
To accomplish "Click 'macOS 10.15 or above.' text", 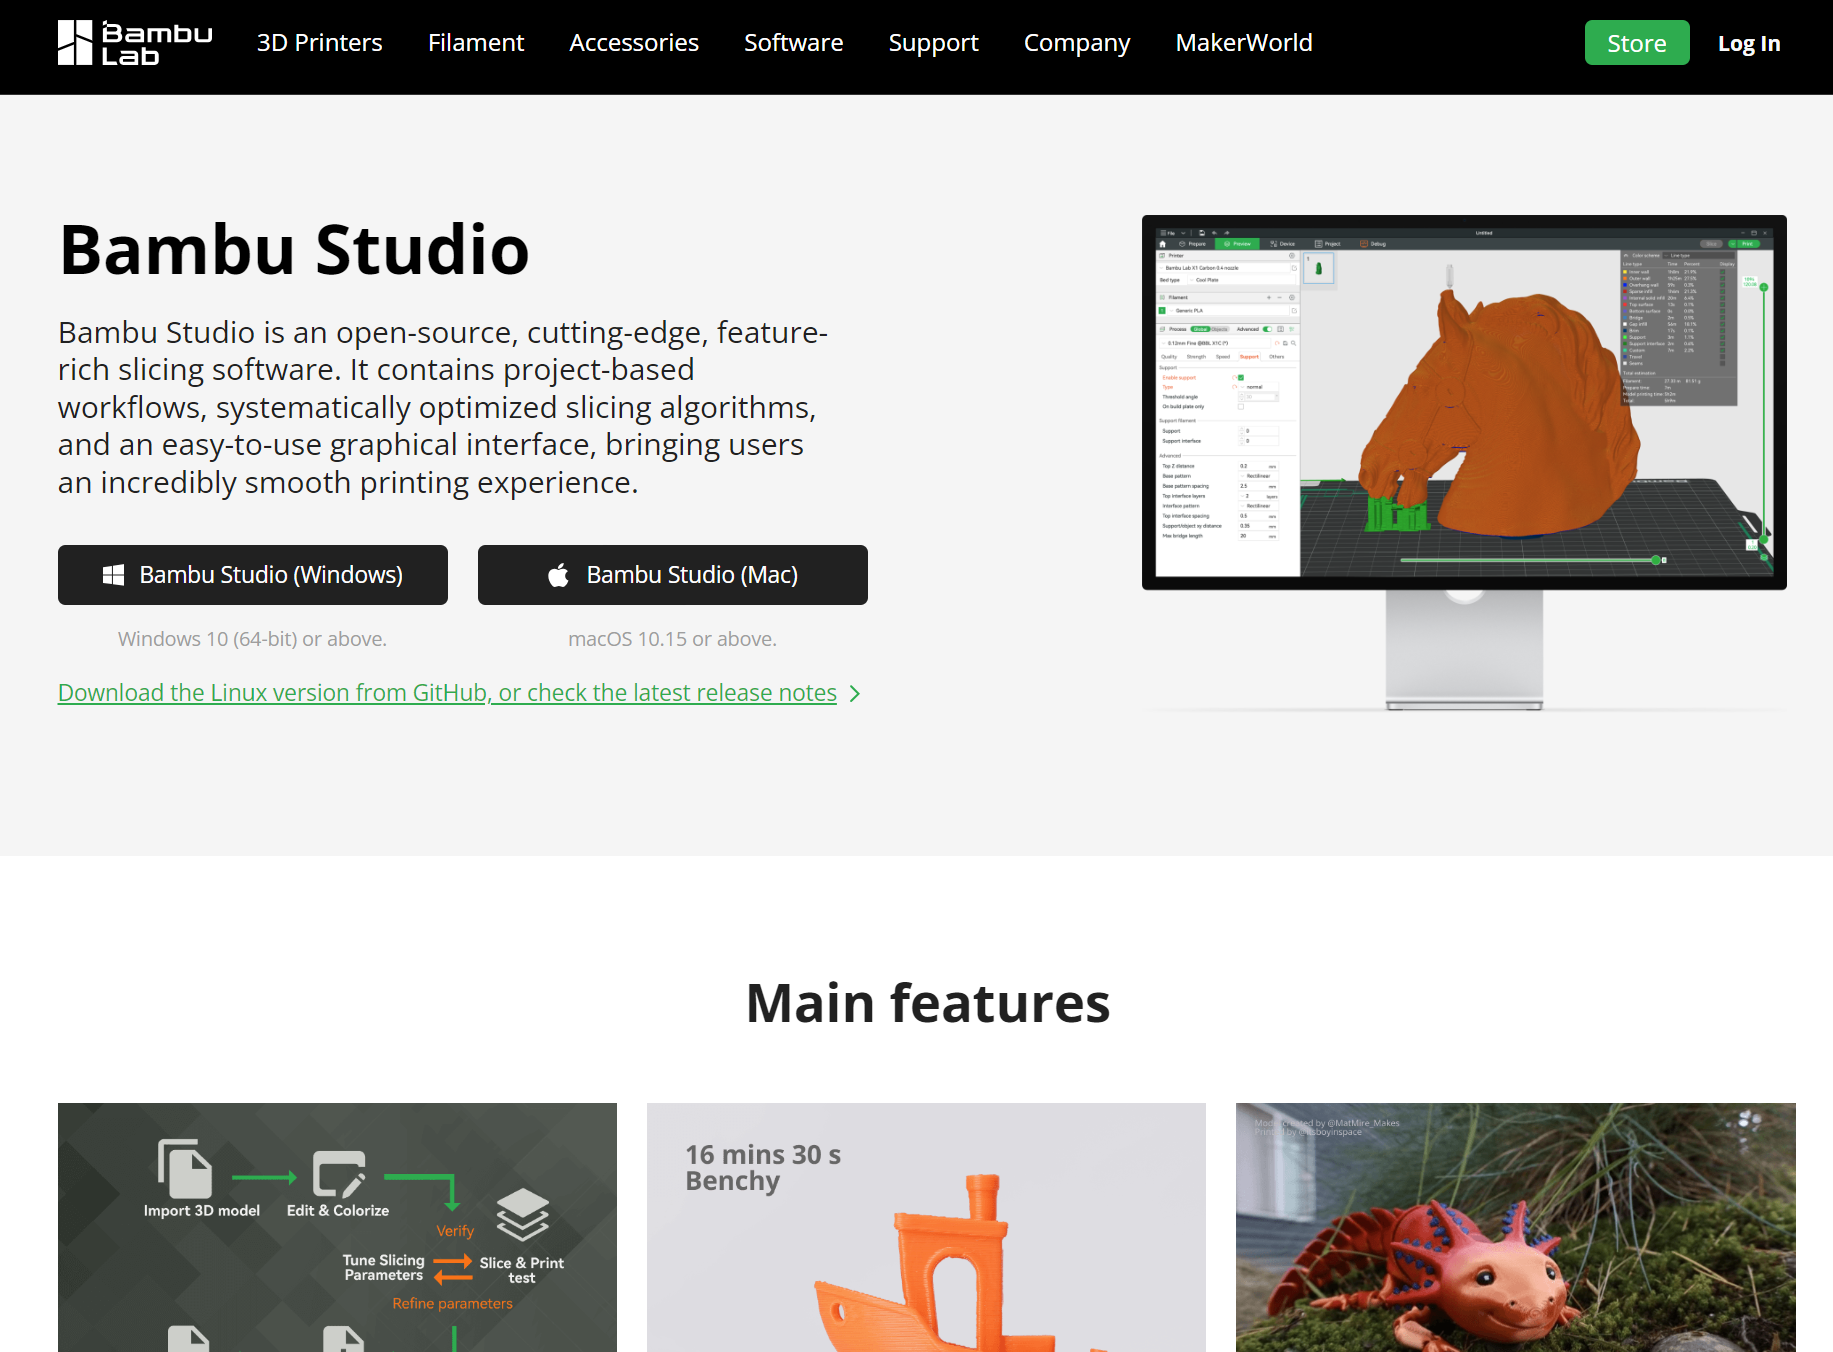I will (x=672, y=639).
